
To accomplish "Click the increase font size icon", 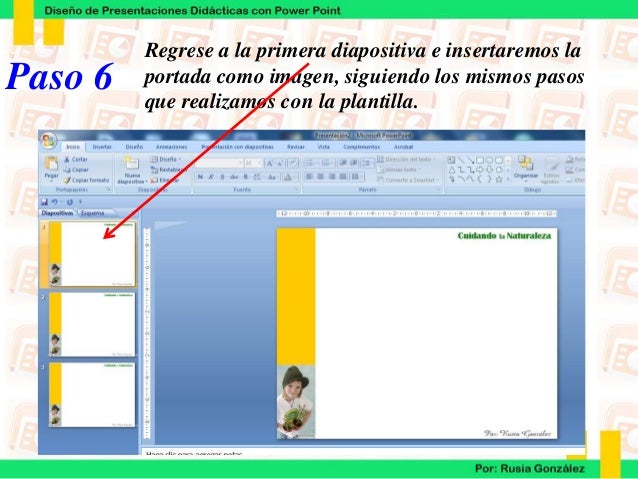I will (x=269, y=164).
